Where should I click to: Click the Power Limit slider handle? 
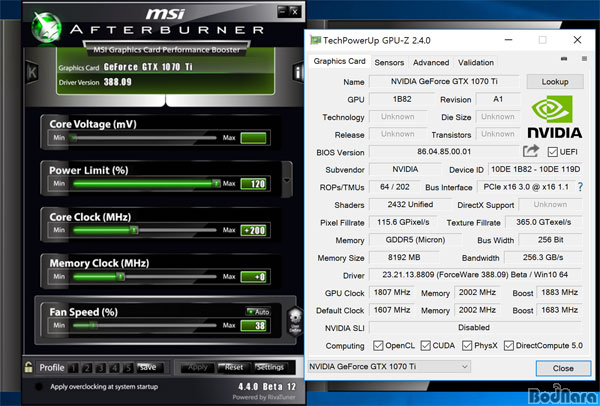pyautogui.click(x=216, y=184)
